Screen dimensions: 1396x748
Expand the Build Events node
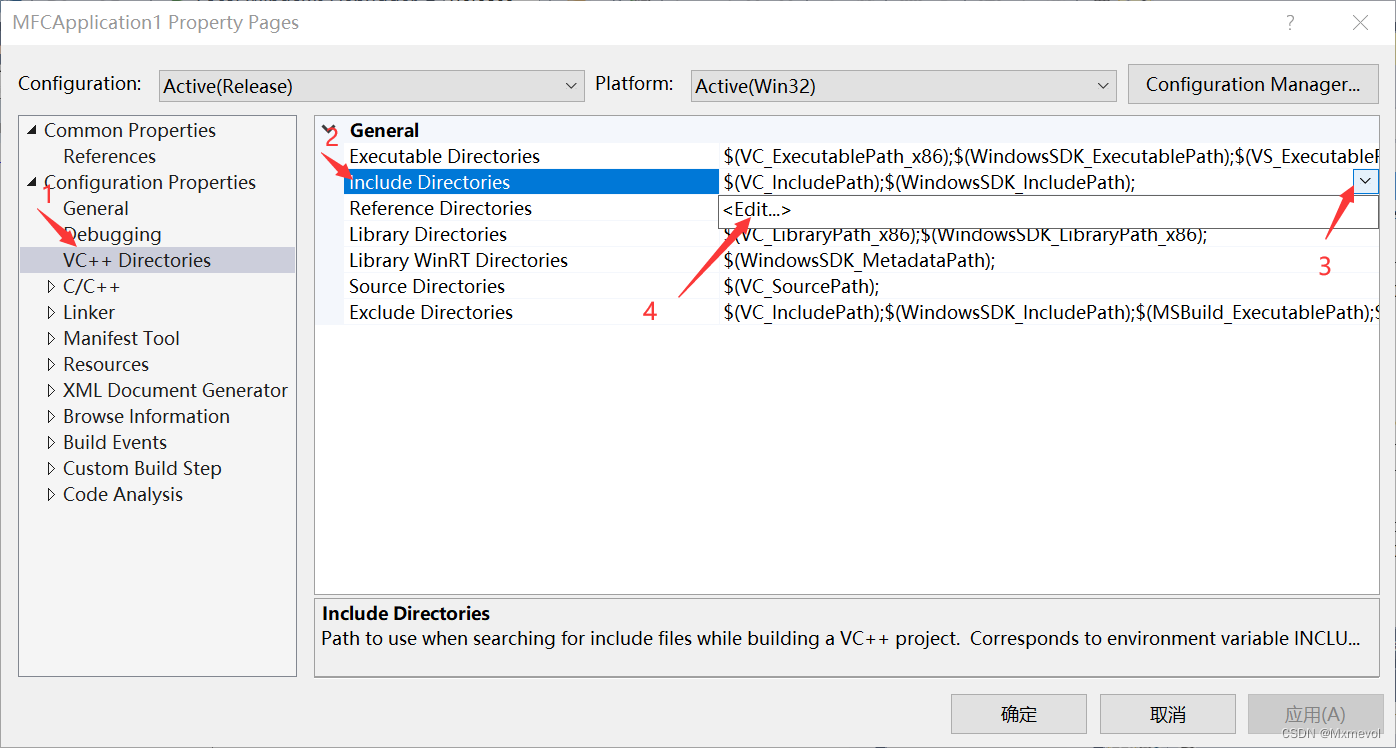52,442
